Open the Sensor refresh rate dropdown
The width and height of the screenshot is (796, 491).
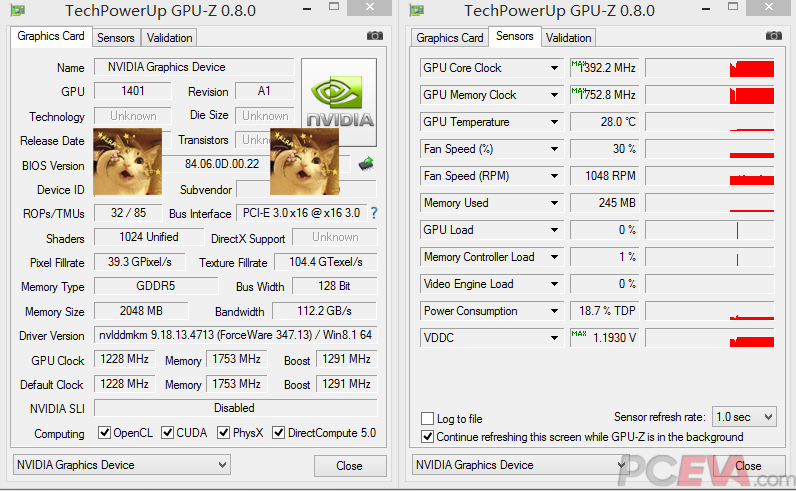pos(745,416)
